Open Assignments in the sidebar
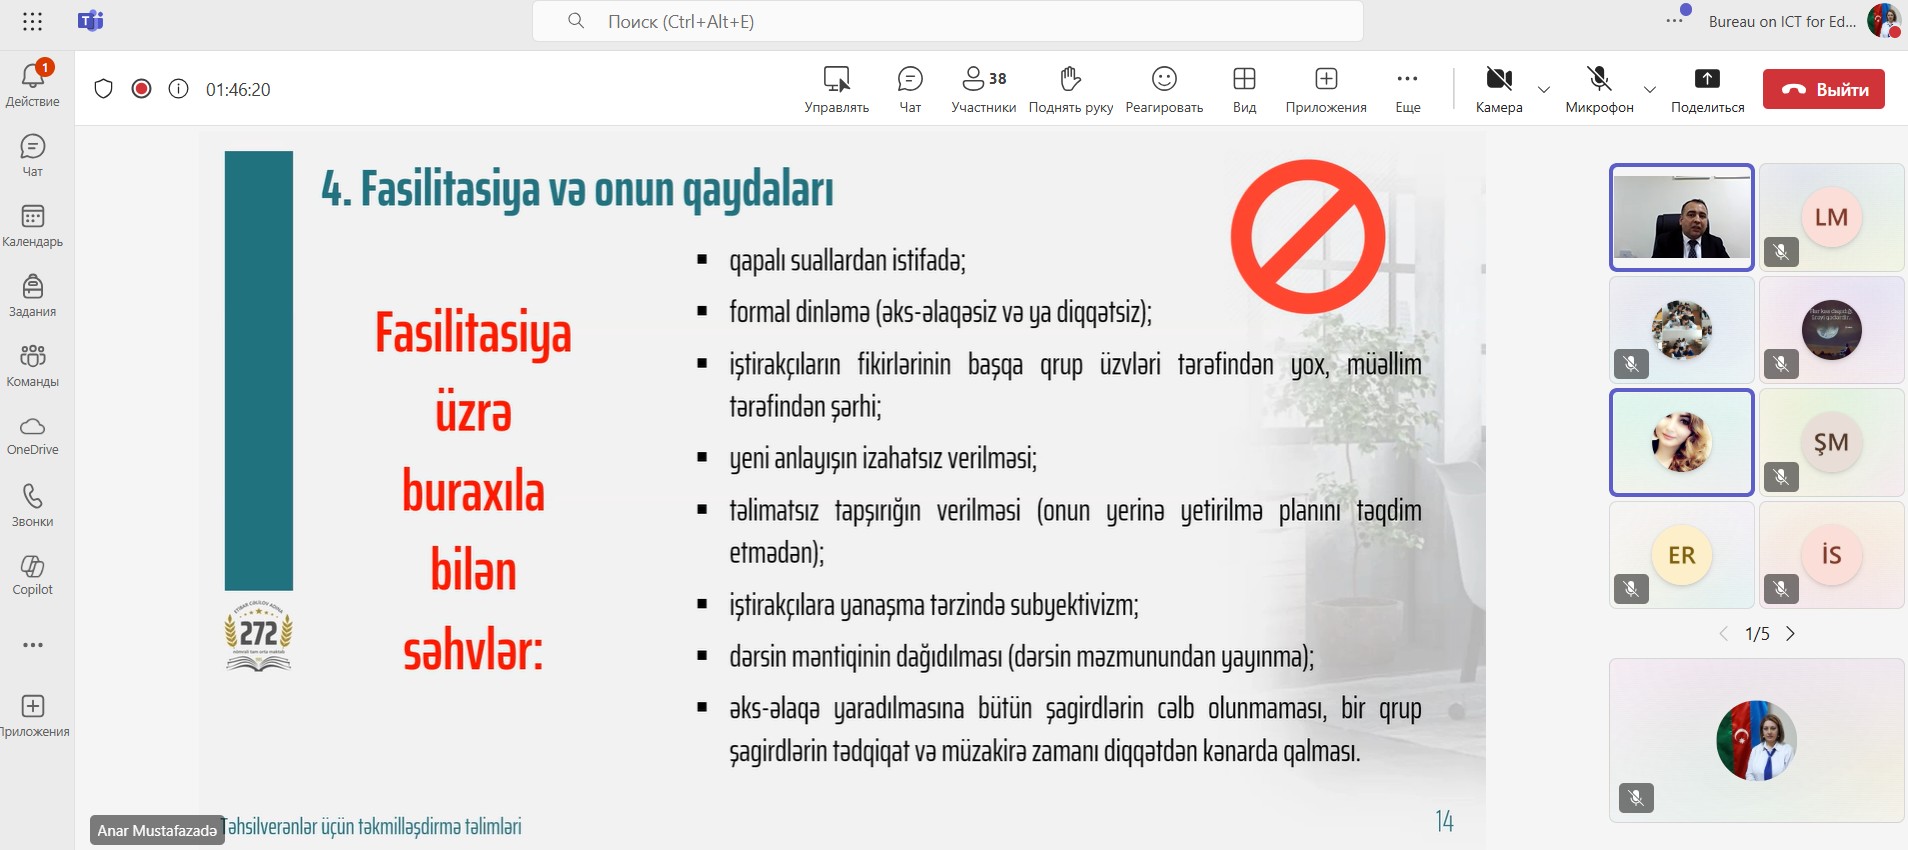The height and width of the screenshot is (850, 1908). click(x=33, y=296)
